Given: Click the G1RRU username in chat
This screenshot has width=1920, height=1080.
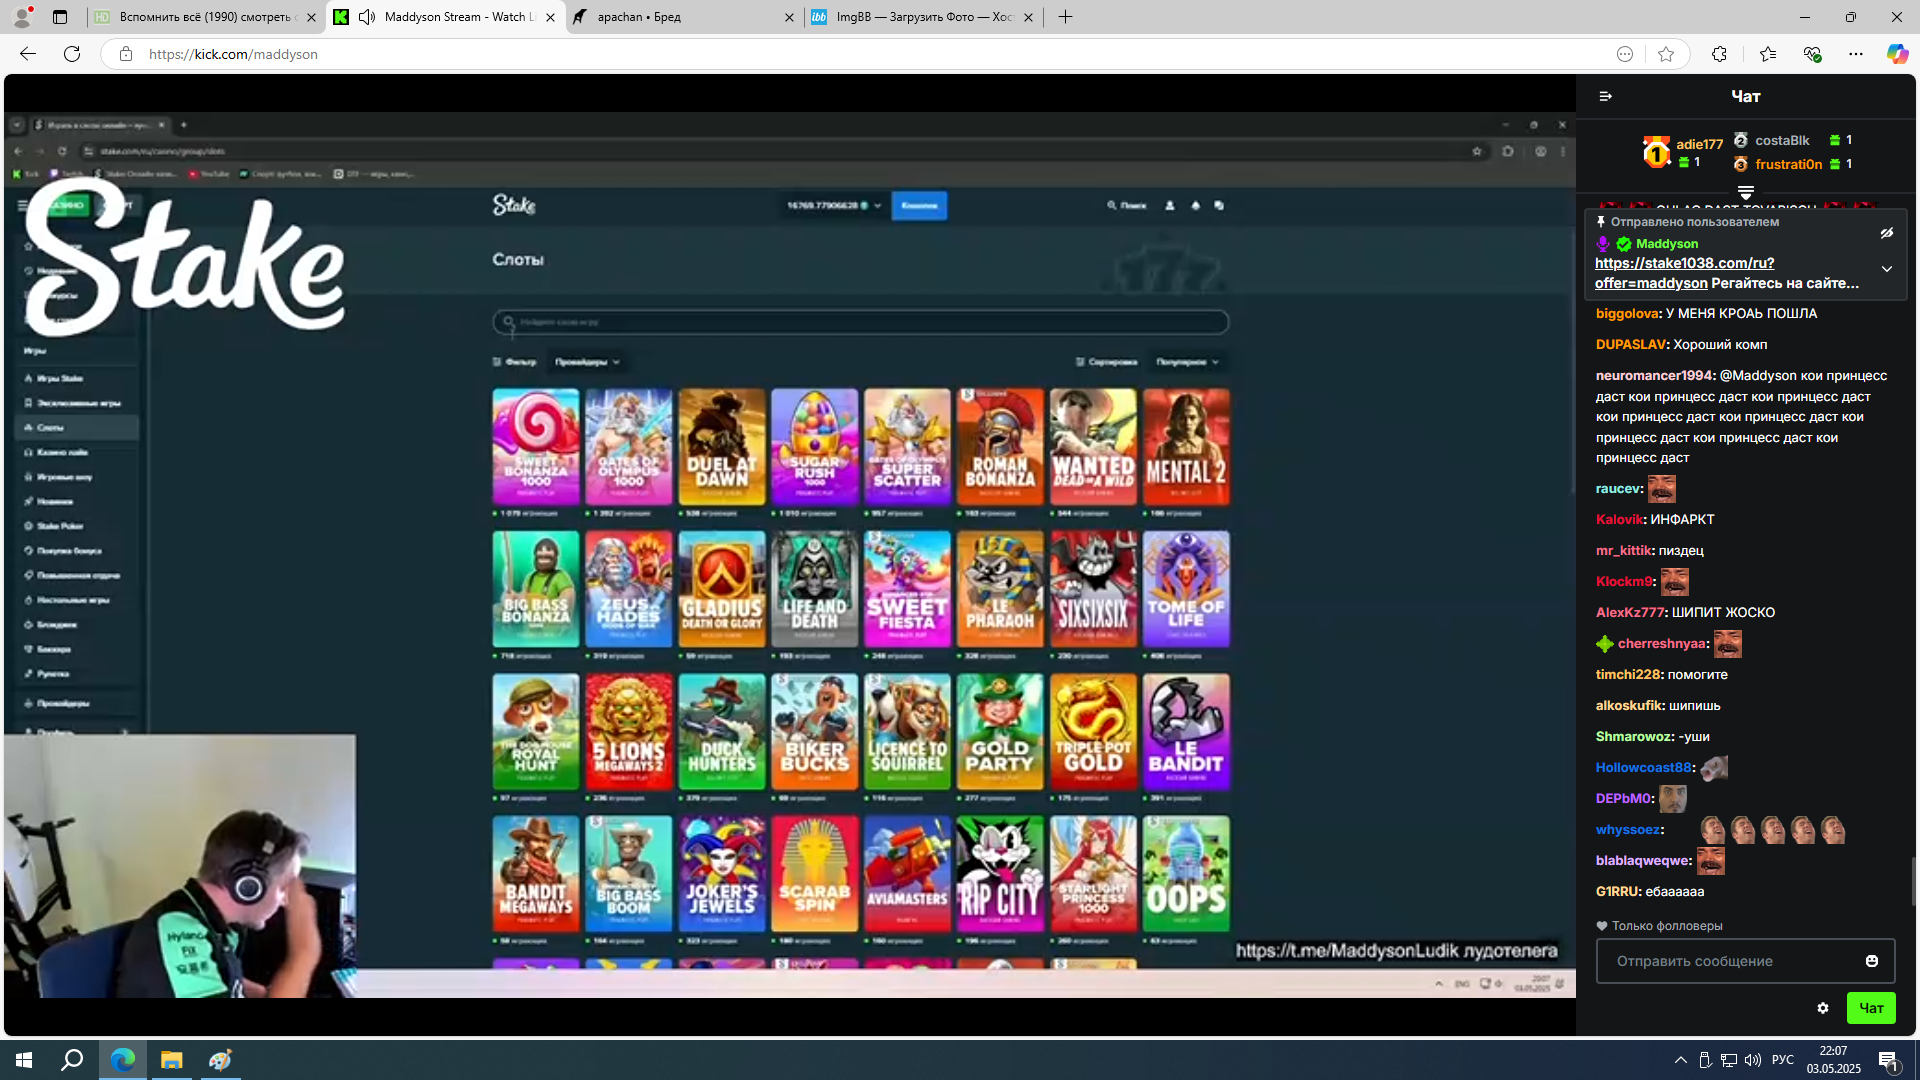Looking at the screenshot, I should [x=1617, y=891].
